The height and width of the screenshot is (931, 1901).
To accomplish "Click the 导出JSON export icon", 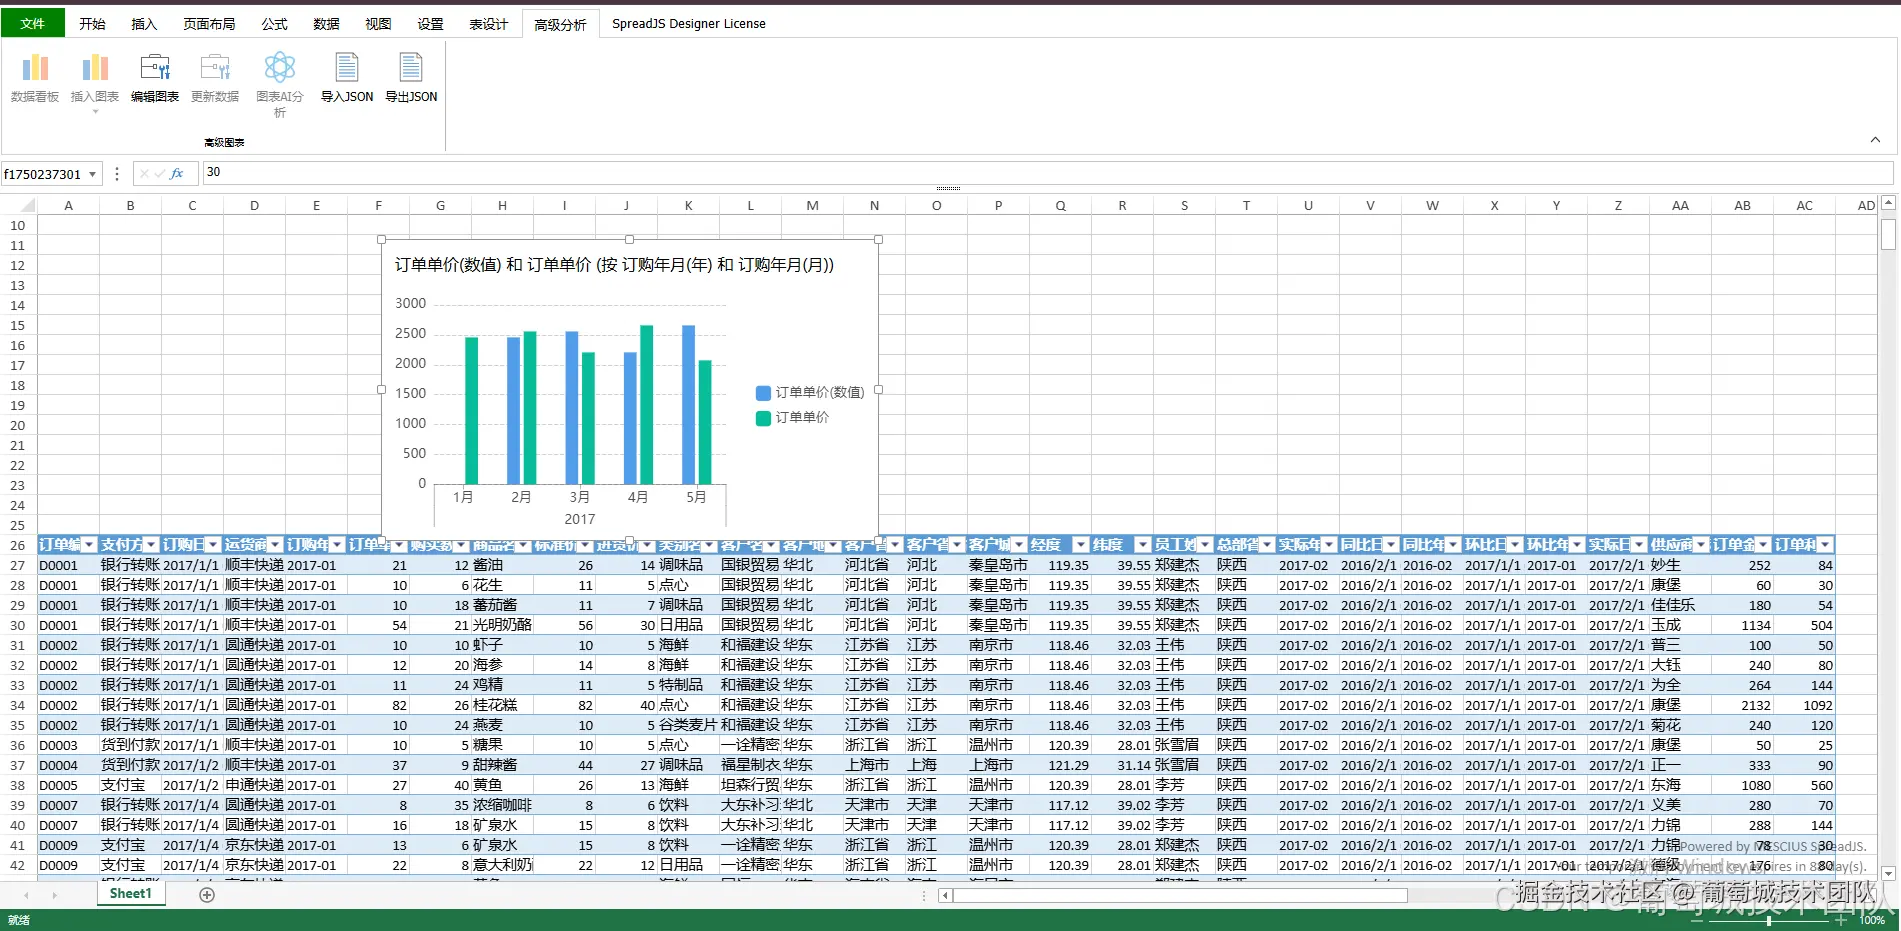I will pos(411,68).
